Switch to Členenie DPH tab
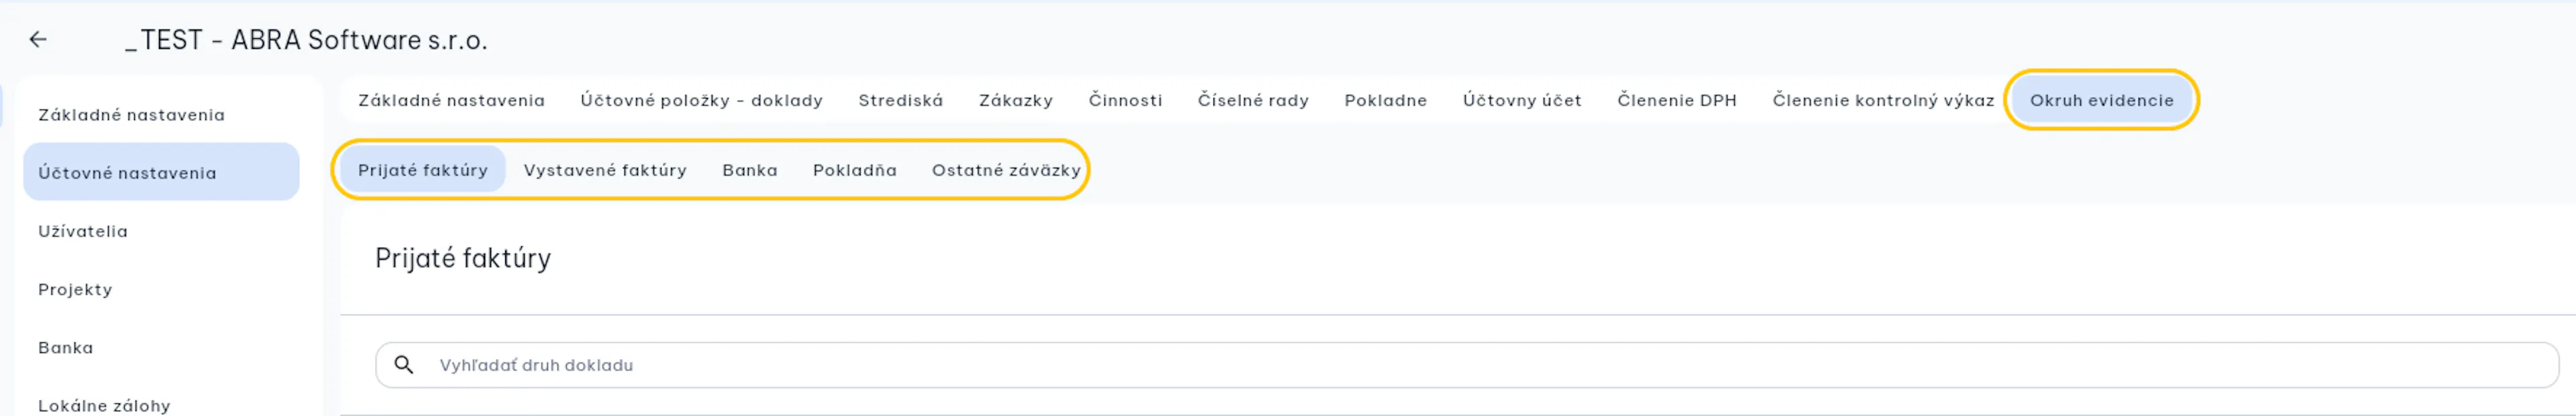Image resolution: width=2576 pixels, height=416 pixels. point(1677,100)
